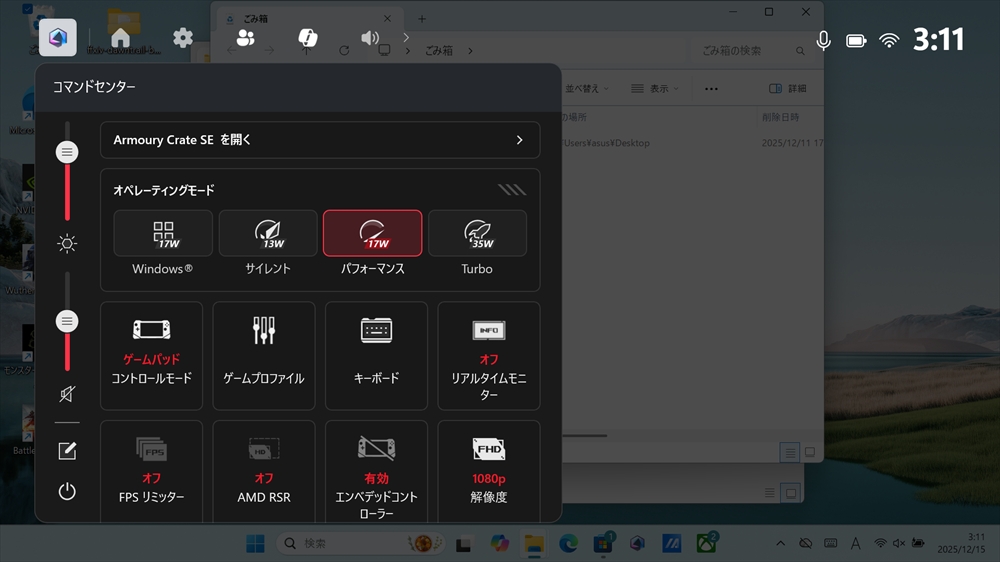Viewport: 1000px width, 562px height.
Task: Open the Copilot feedback widget icon
Action: click(307, 38)
